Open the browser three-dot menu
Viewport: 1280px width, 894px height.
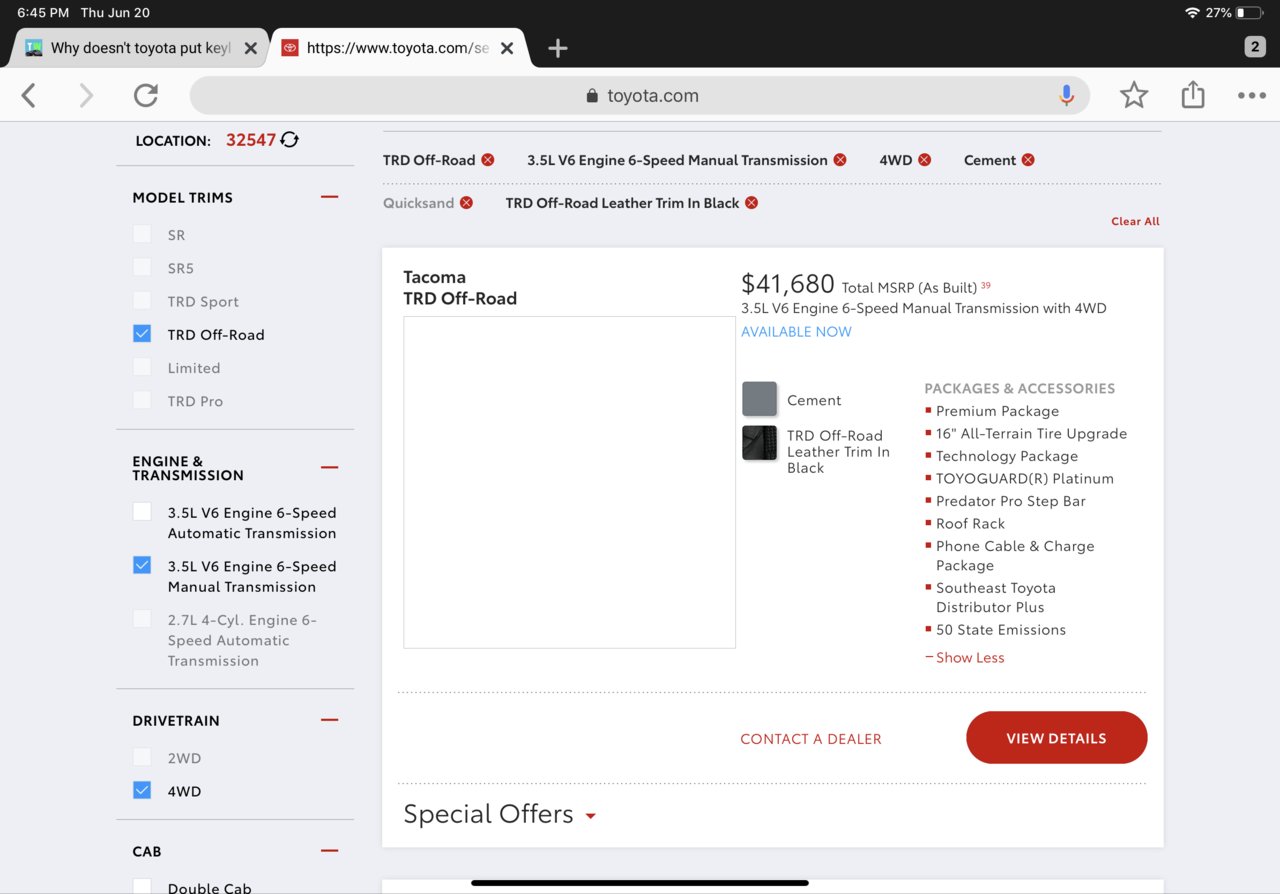1251,96
